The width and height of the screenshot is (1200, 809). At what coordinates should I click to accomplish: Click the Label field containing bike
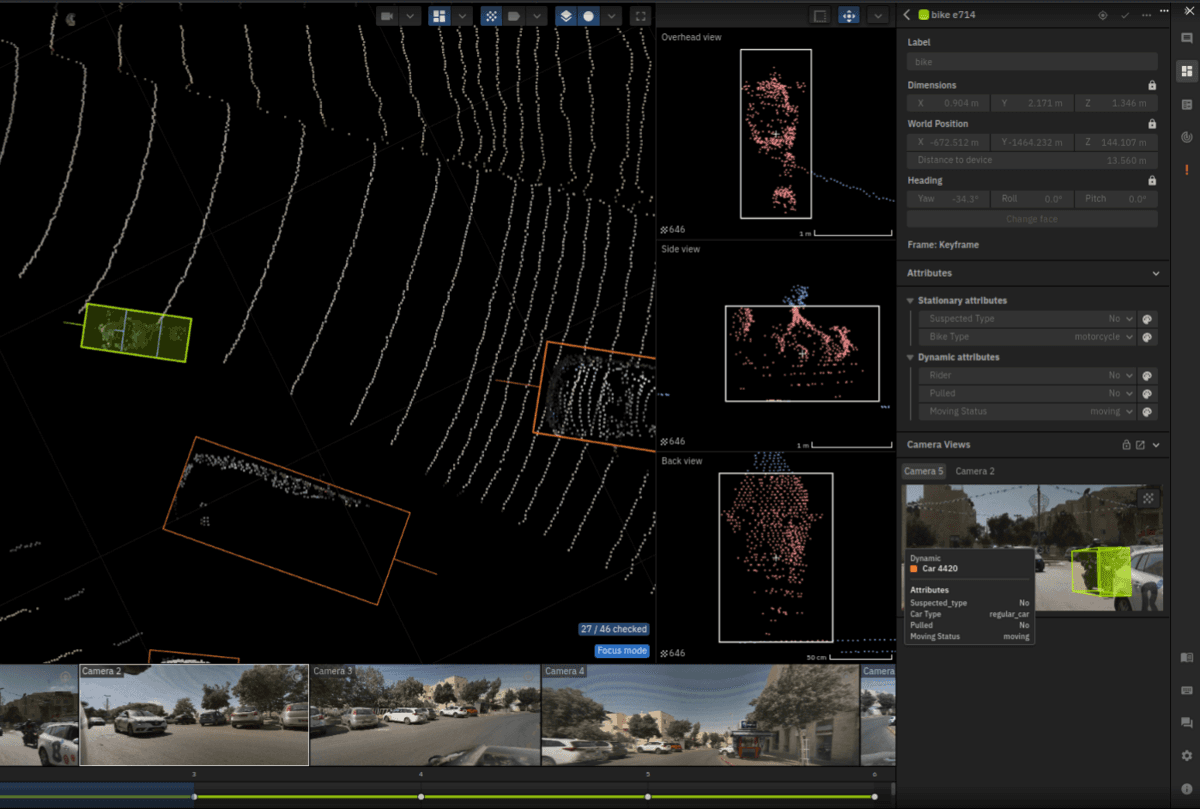(x=1032, y=62)
